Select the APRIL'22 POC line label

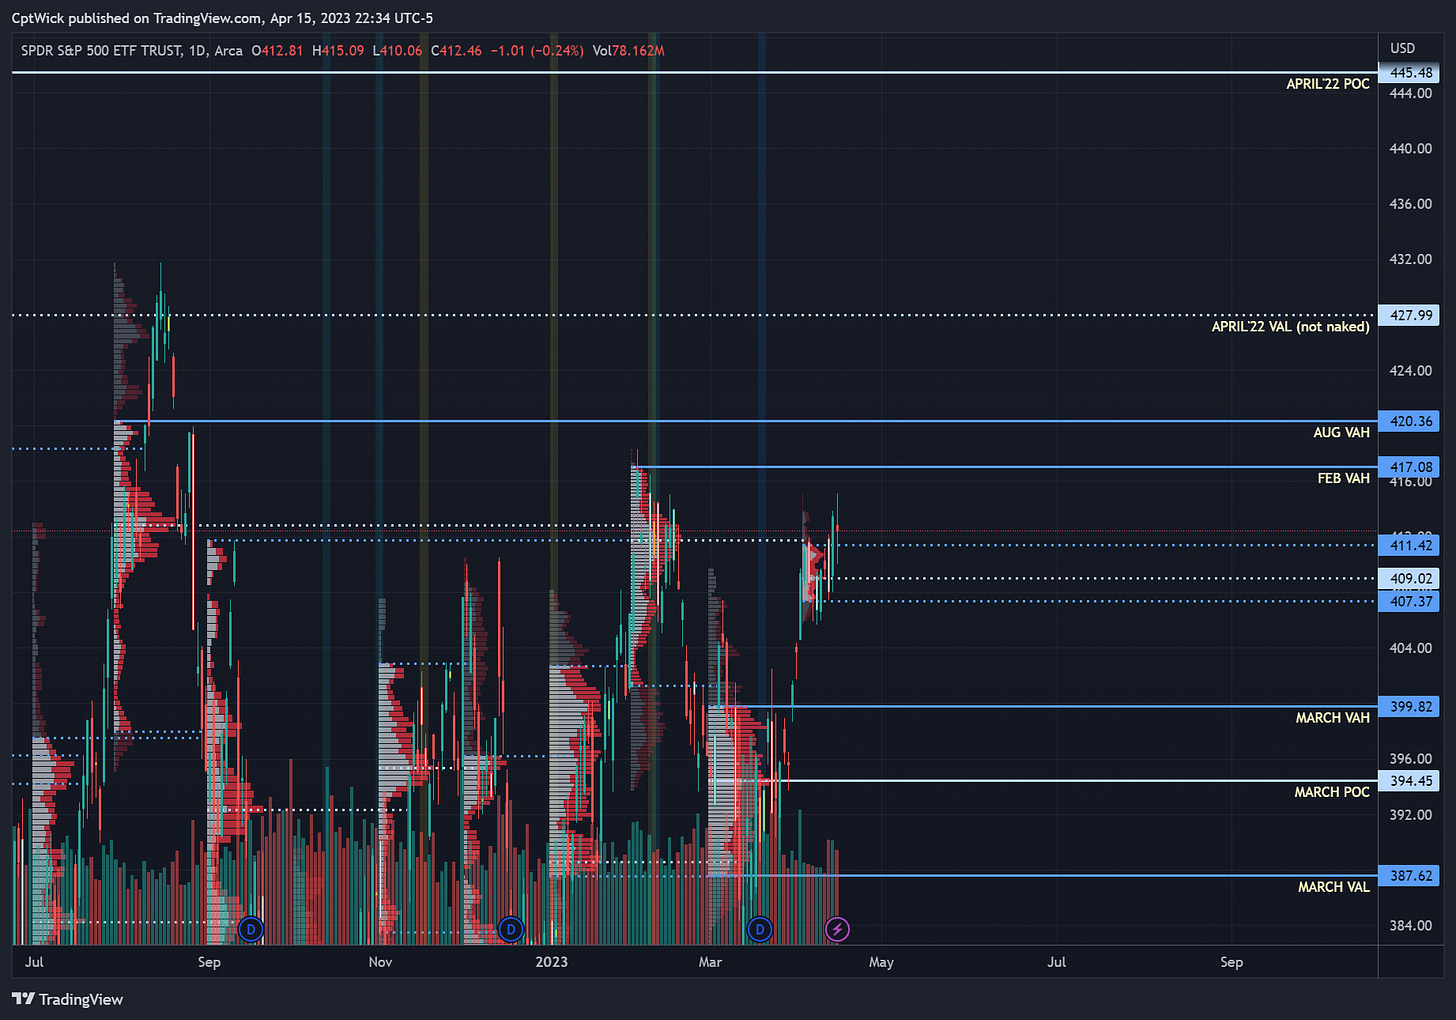pyautogui.click(x=1328, y=84)
